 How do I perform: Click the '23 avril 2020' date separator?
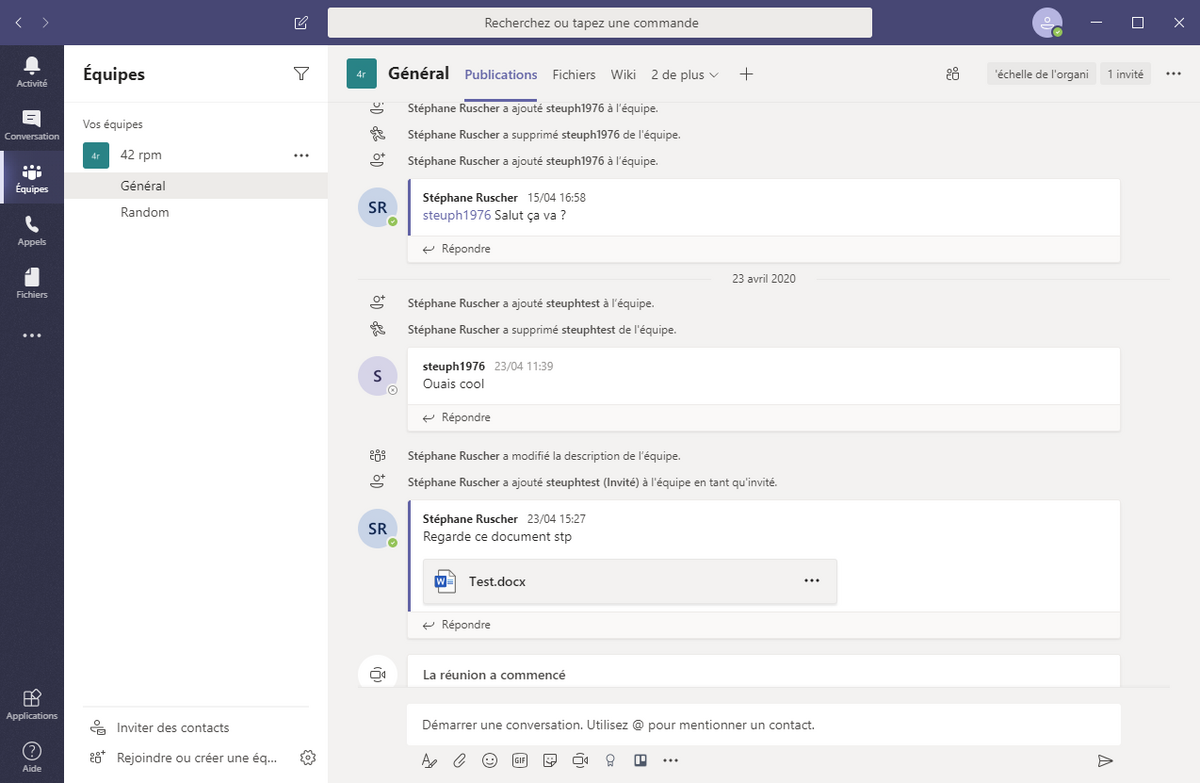point(763,279)
